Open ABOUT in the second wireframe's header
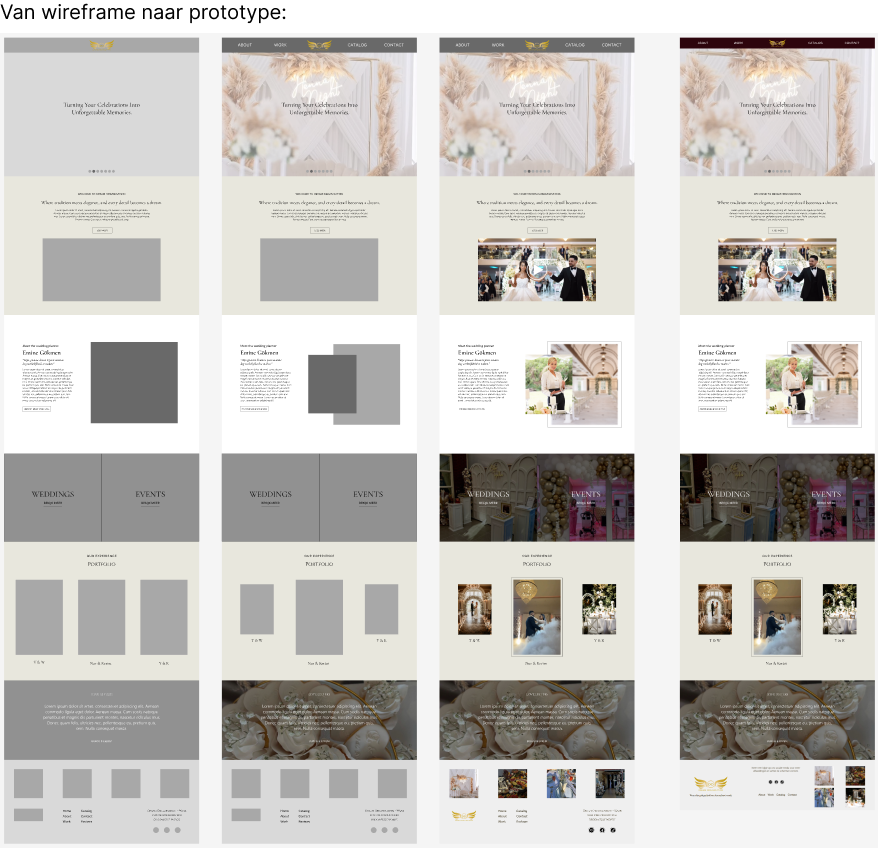Screen dimensions: 878x848 point(245,45)
